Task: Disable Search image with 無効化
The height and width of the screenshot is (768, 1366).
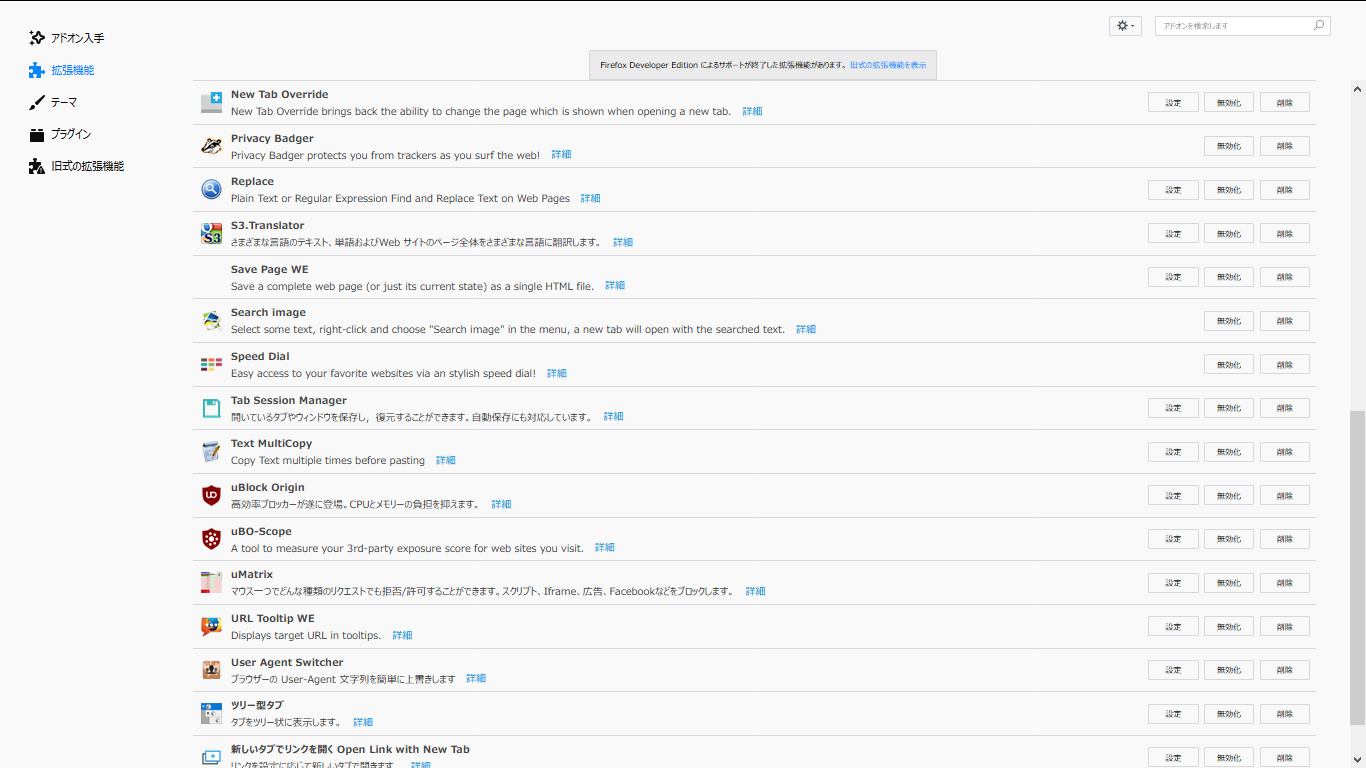Action: tap(1229, 321)
